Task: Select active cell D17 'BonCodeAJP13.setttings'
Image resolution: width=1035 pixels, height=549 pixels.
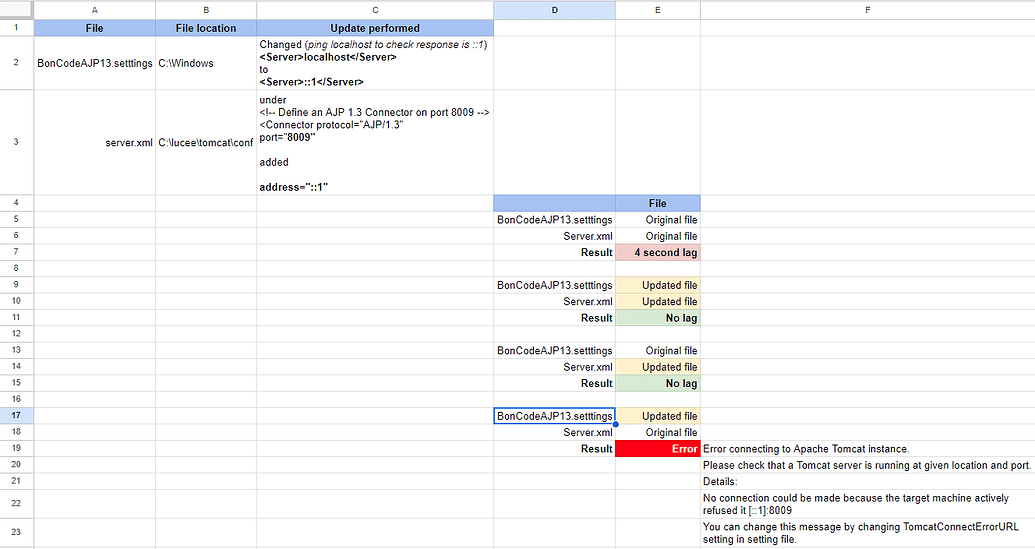Action: pos(554,416)
